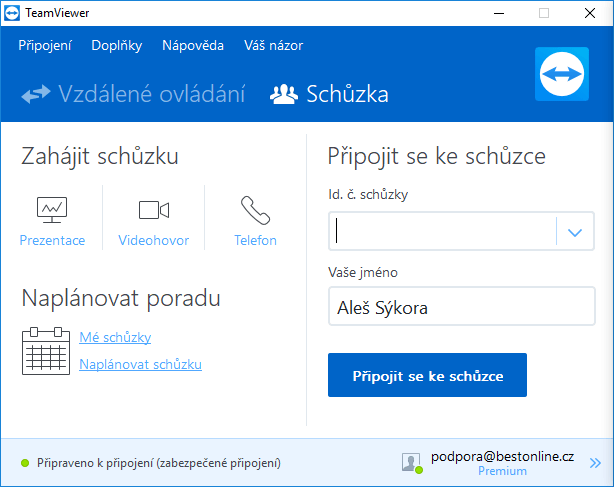Open the Váš názor menu

[x=273, y=45]
